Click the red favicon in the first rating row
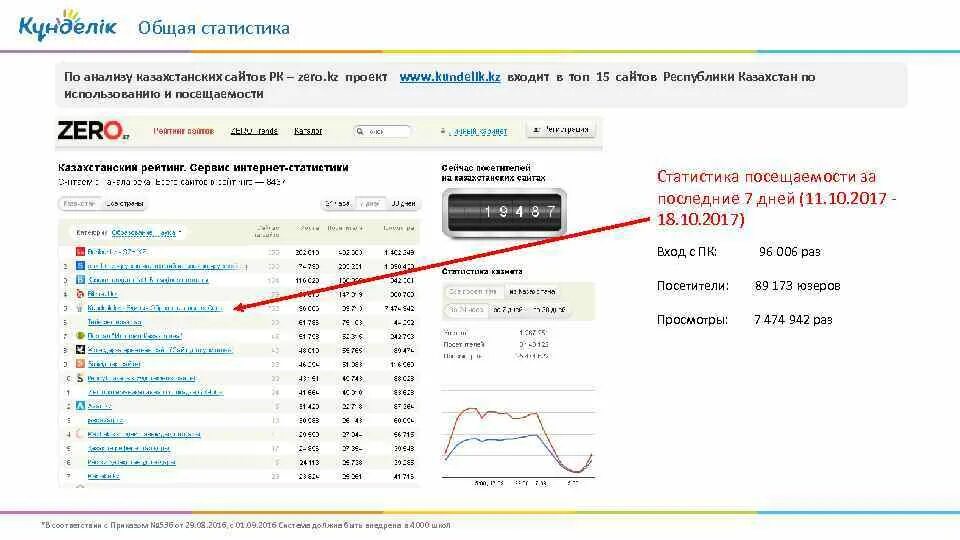960x540 pixels. (x=80, y=252)
